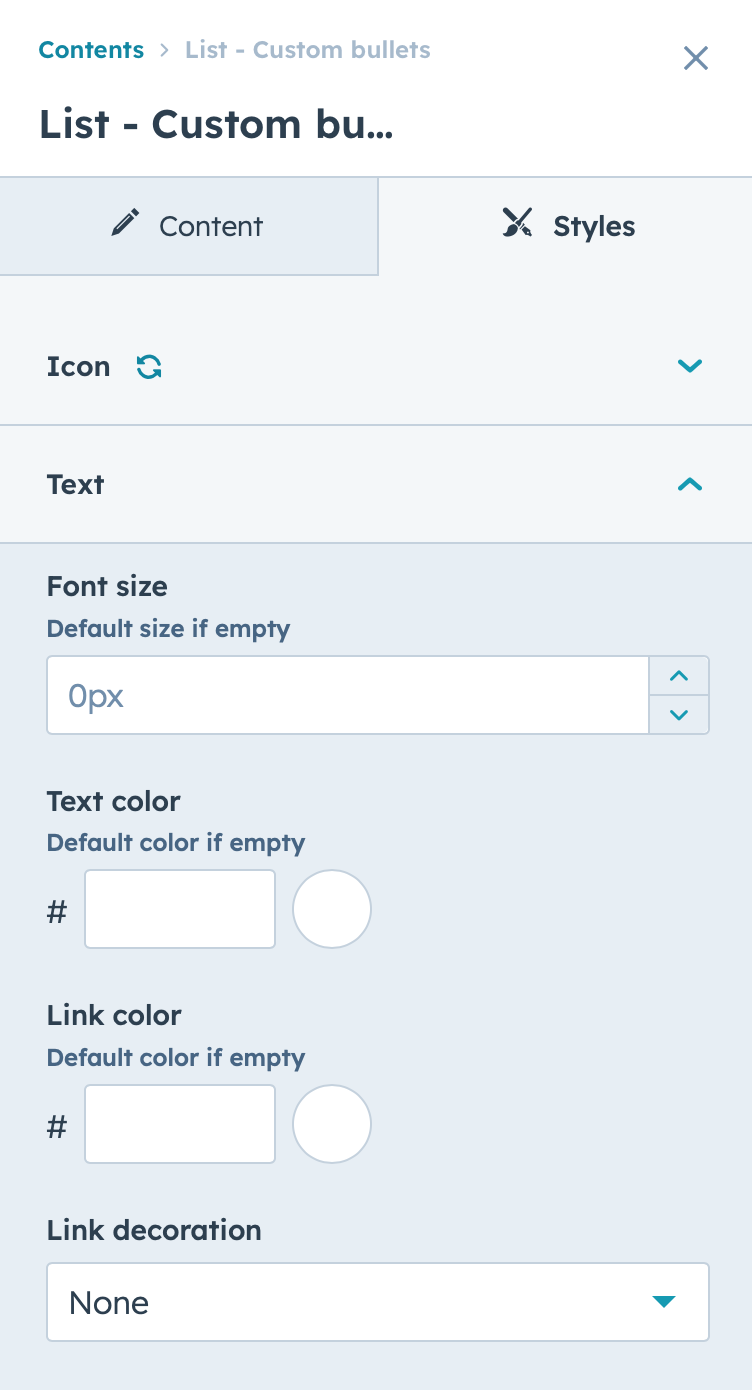Click the Icon section header label
752x1390 pixels.
pos(78,367)
